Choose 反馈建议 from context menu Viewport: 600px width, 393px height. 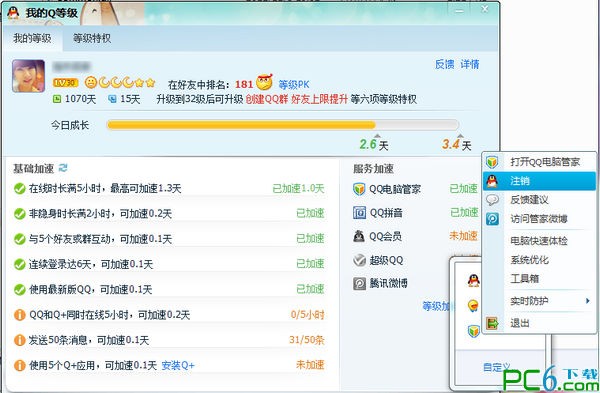click(540, 200)
